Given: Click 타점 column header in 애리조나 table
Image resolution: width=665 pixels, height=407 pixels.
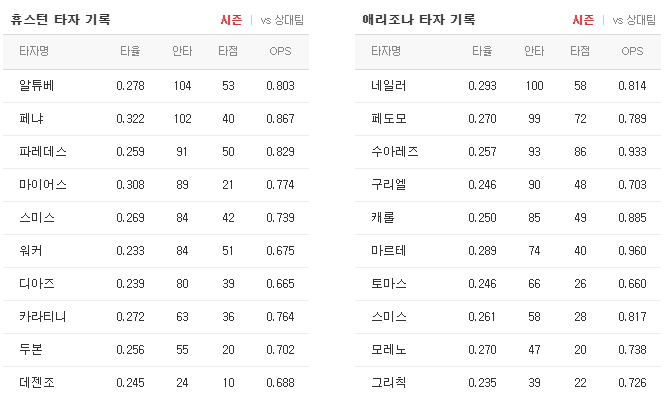Looking at the screenshot, I should [580, 51].
